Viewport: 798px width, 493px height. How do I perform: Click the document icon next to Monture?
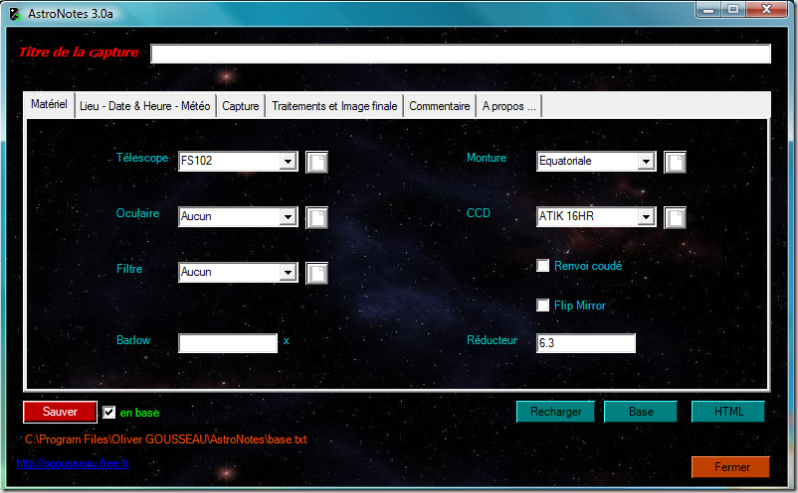pos(674,162)
